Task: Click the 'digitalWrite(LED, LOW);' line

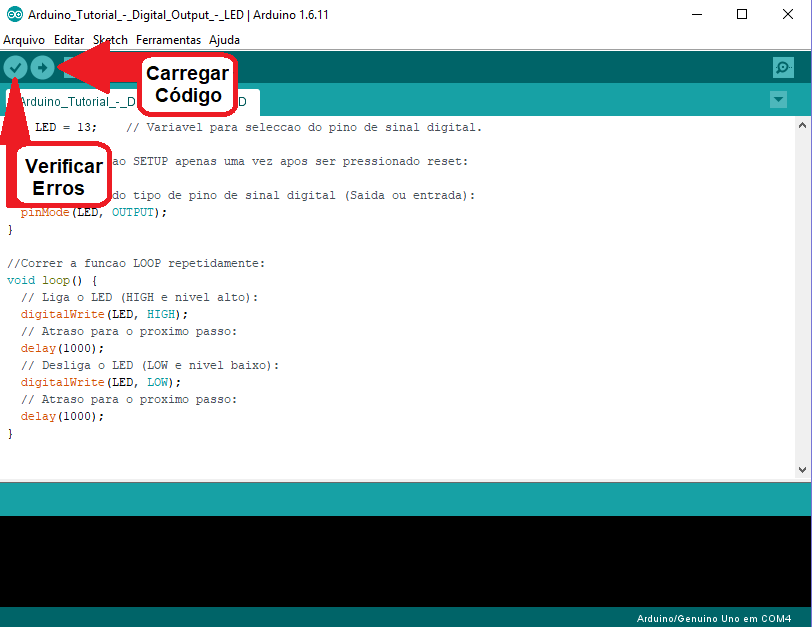Action: coord(101,383)
